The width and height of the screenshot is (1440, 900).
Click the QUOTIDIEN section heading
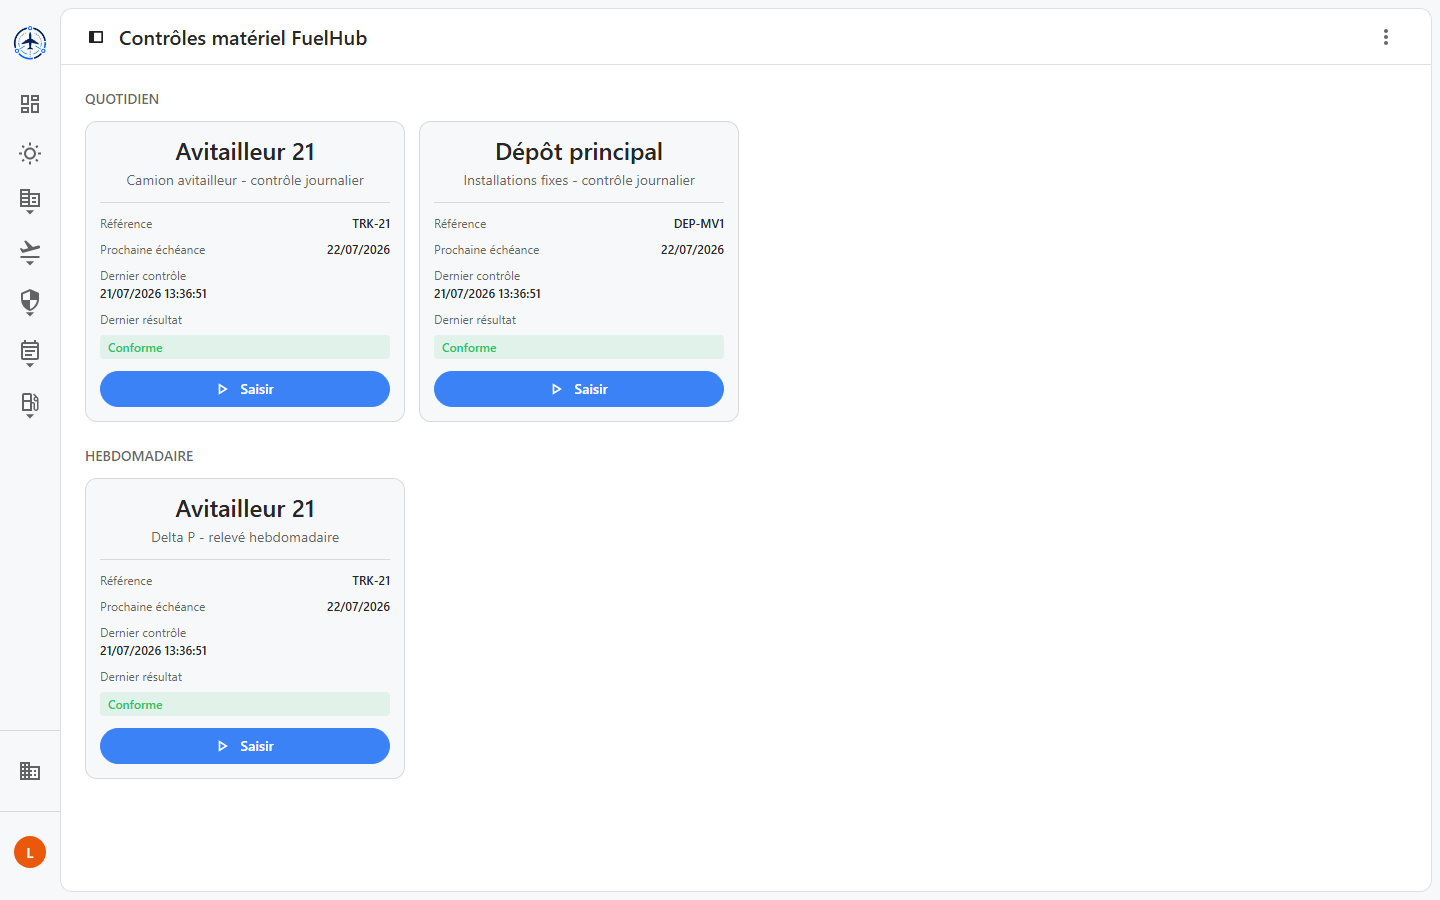click(x=122, y=99)
